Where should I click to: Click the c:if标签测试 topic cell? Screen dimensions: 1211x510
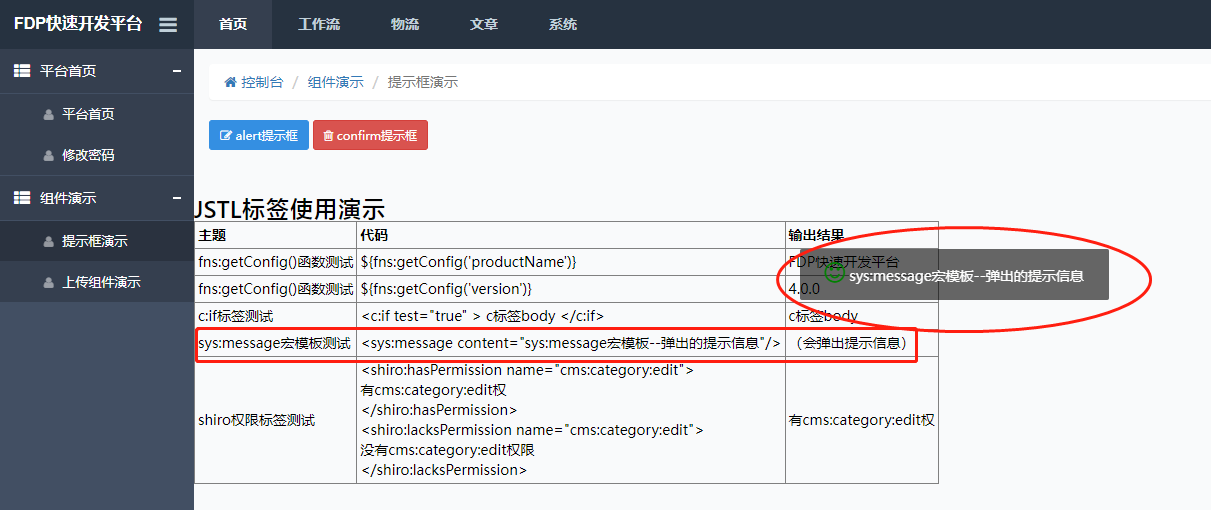click(x=276, y=316)
